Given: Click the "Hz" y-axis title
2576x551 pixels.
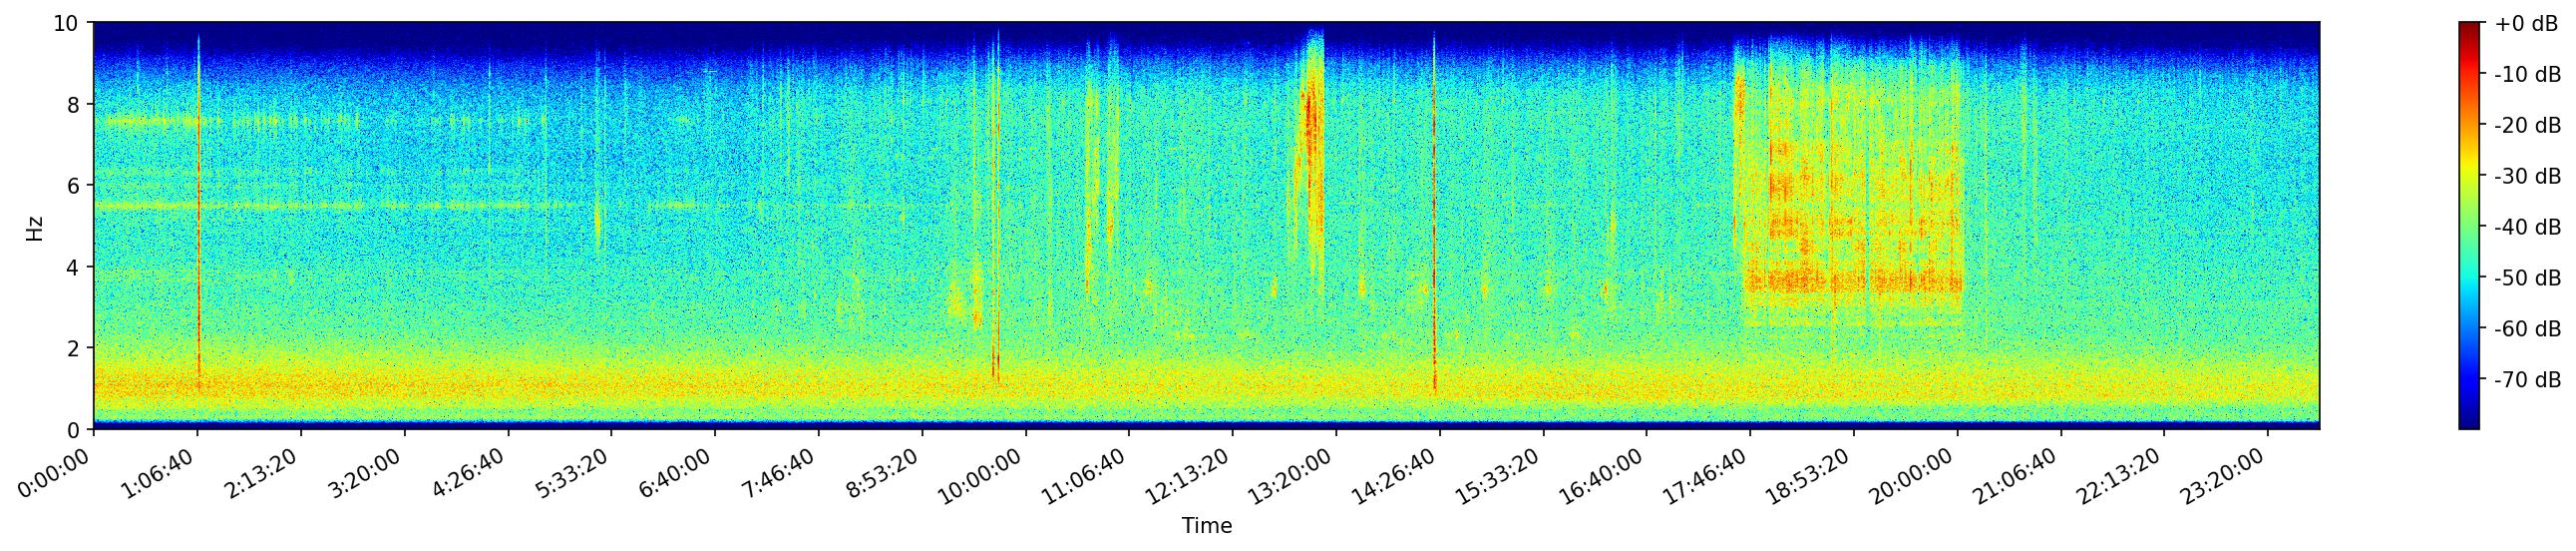Looking at the screenshot, I should 35,227.
